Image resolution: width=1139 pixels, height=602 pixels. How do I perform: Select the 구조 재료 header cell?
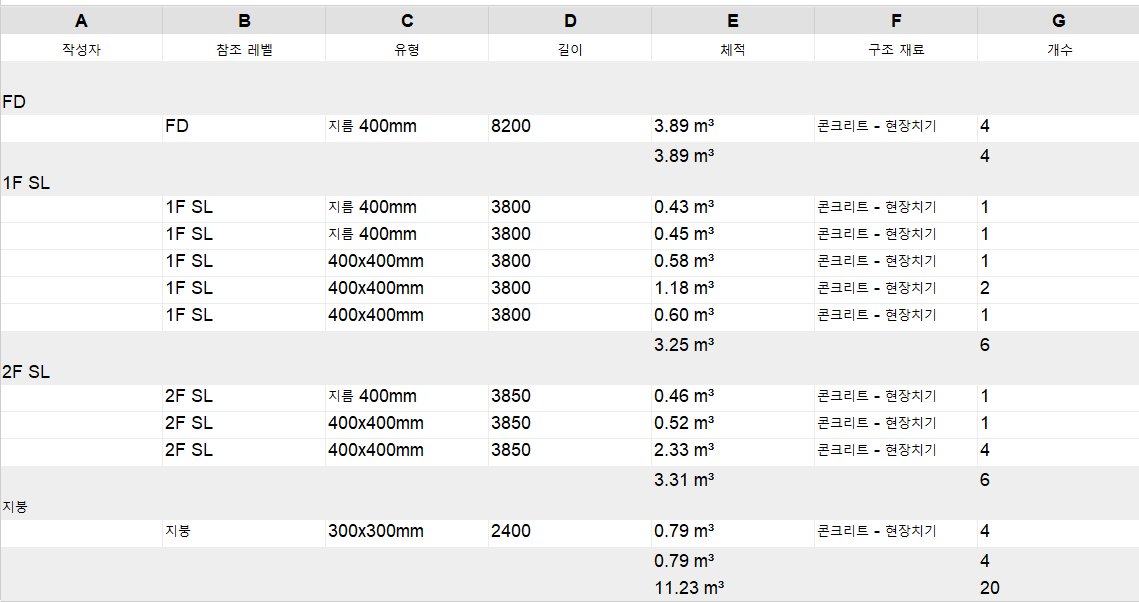pos(896,49)
